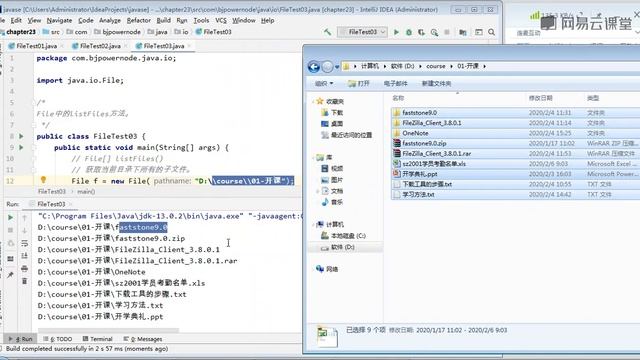Click 打开 button in Explorer toolbar

[358, 84]
